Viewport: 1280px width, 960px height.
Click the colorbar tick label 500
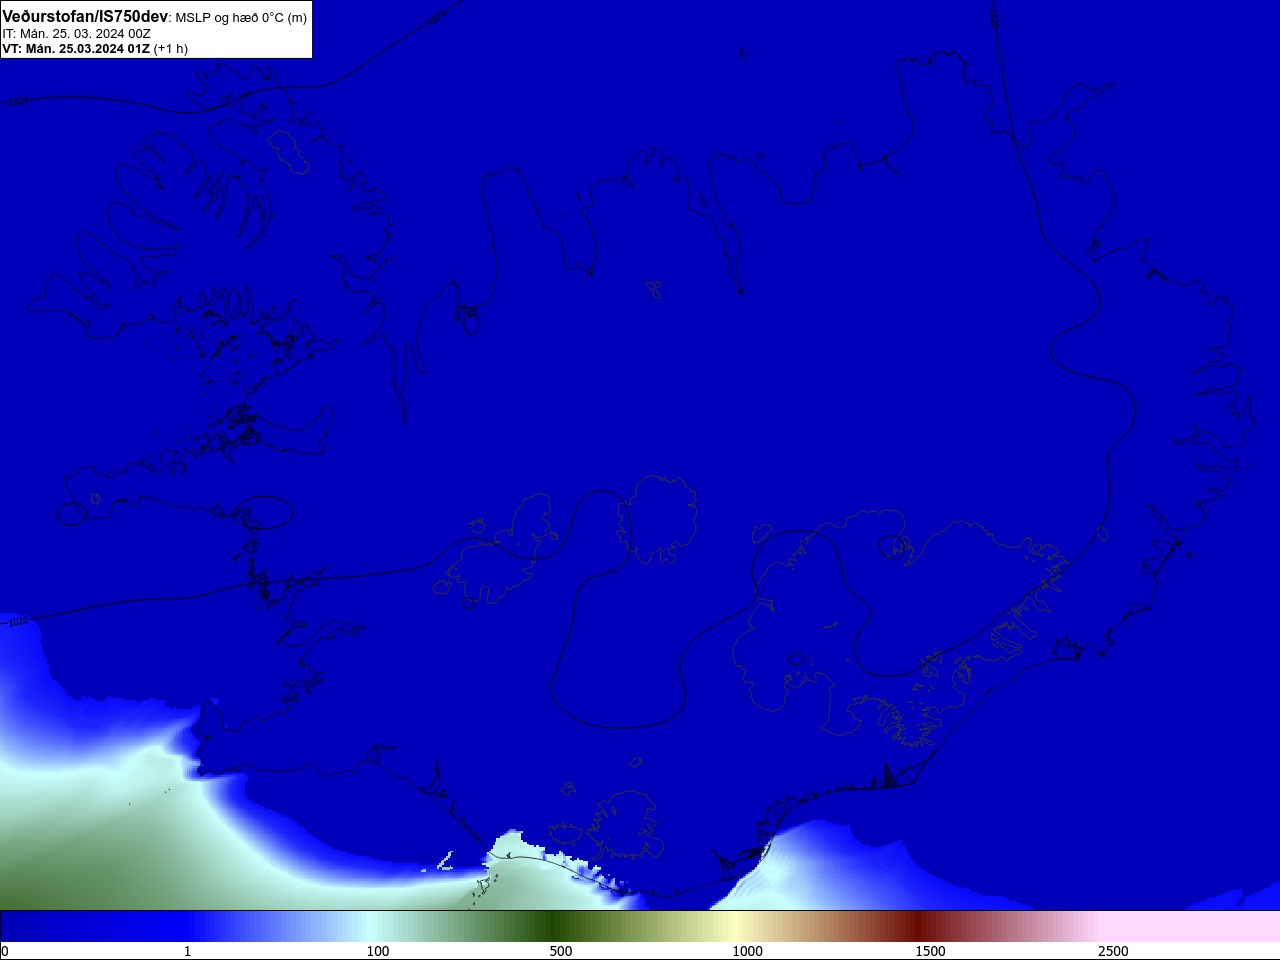[x=561, y=951]
